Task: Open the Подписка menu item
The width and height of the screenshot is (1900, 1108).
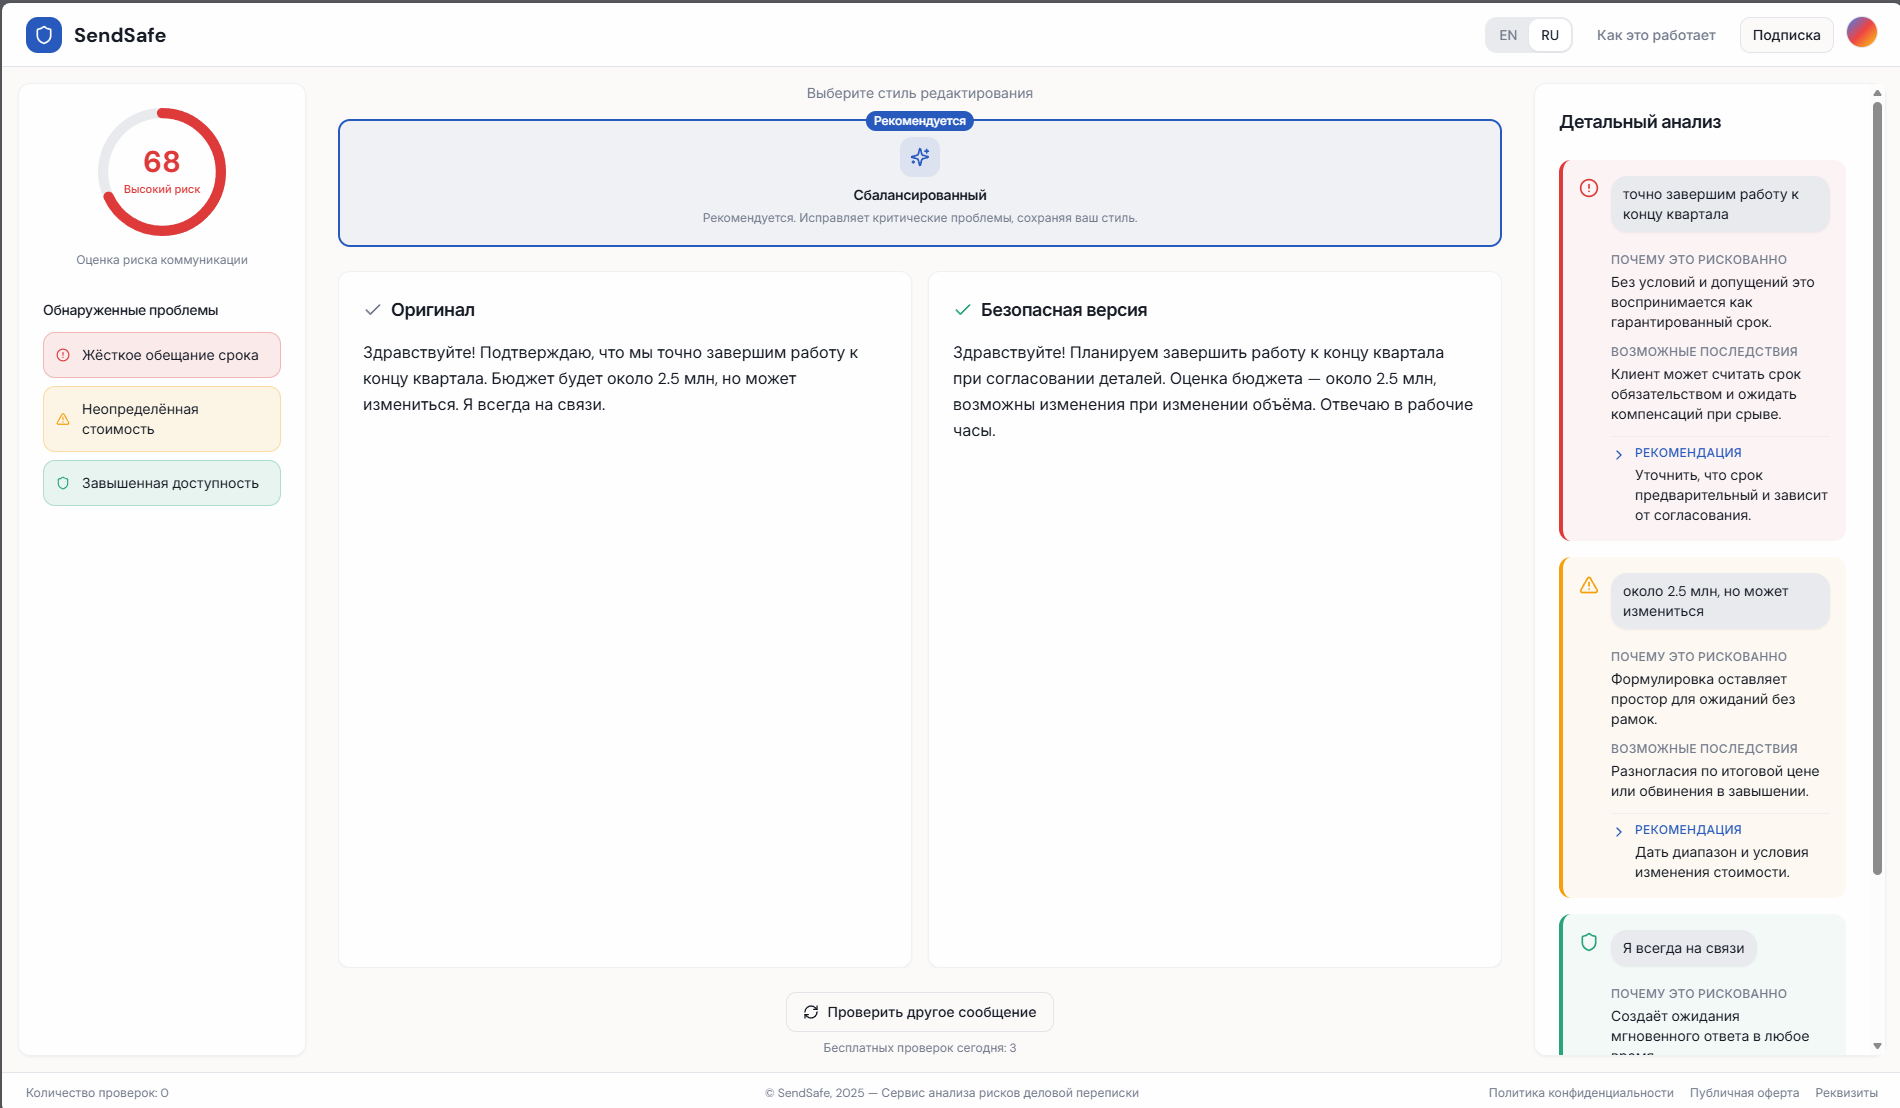Action: tap(1786, 35)
